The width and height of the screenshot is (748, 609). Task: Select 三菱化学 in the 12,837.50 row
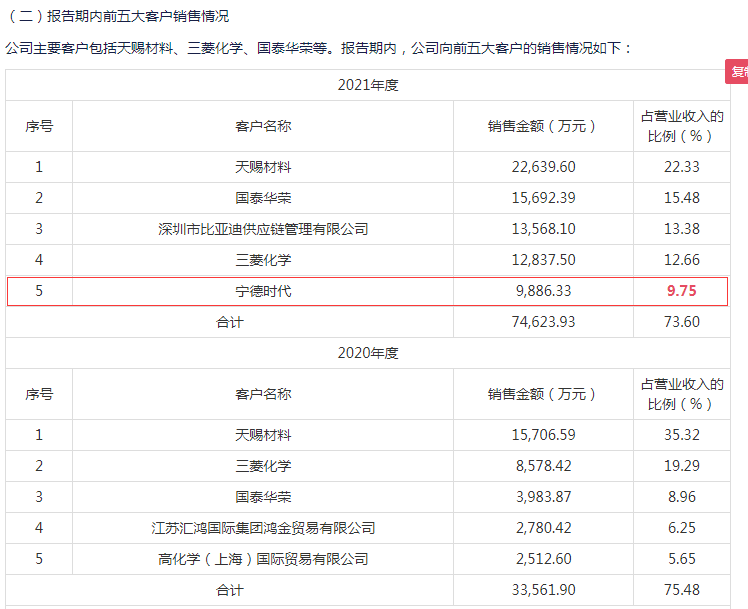(263, 260)
